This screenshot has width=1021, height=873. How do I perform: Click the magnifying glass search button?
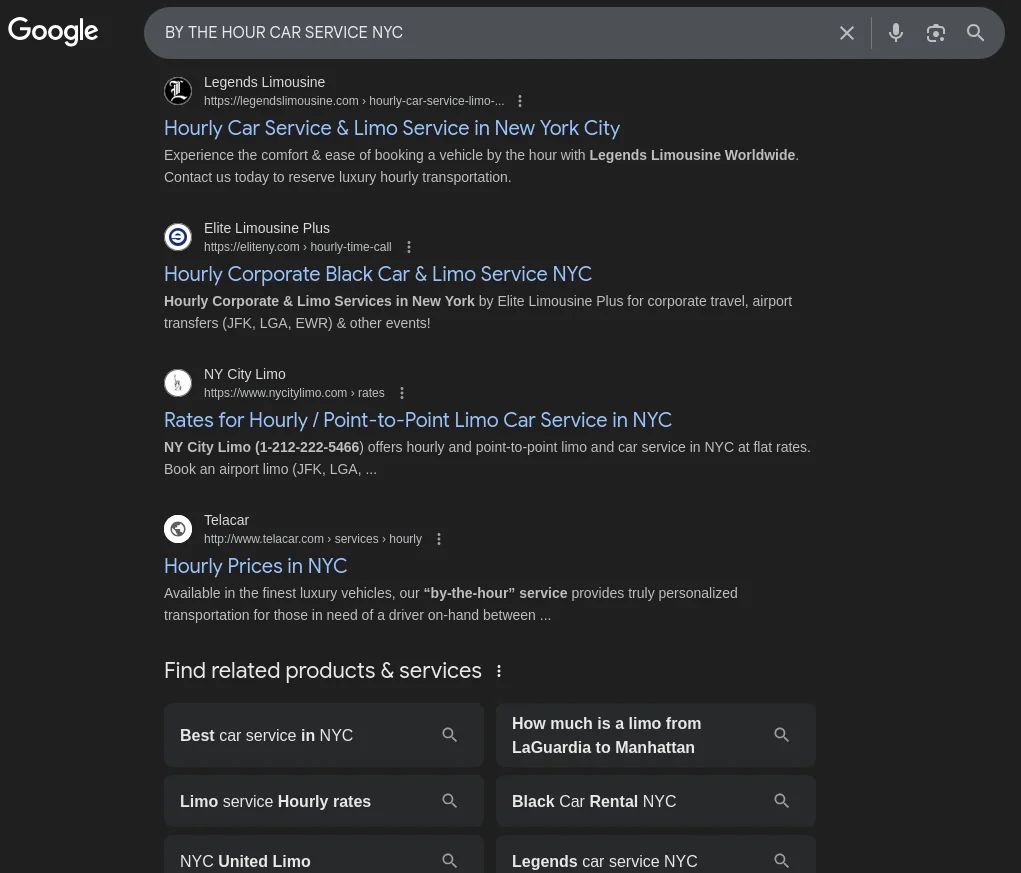(976, 33)
